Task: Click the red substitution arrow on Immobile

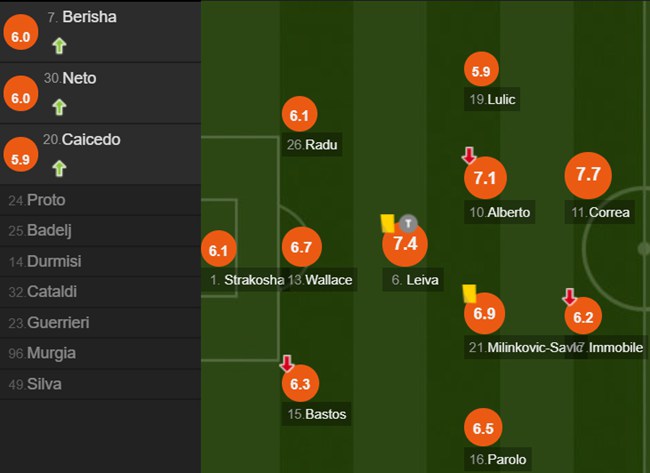Action: [x=570, y=297]
